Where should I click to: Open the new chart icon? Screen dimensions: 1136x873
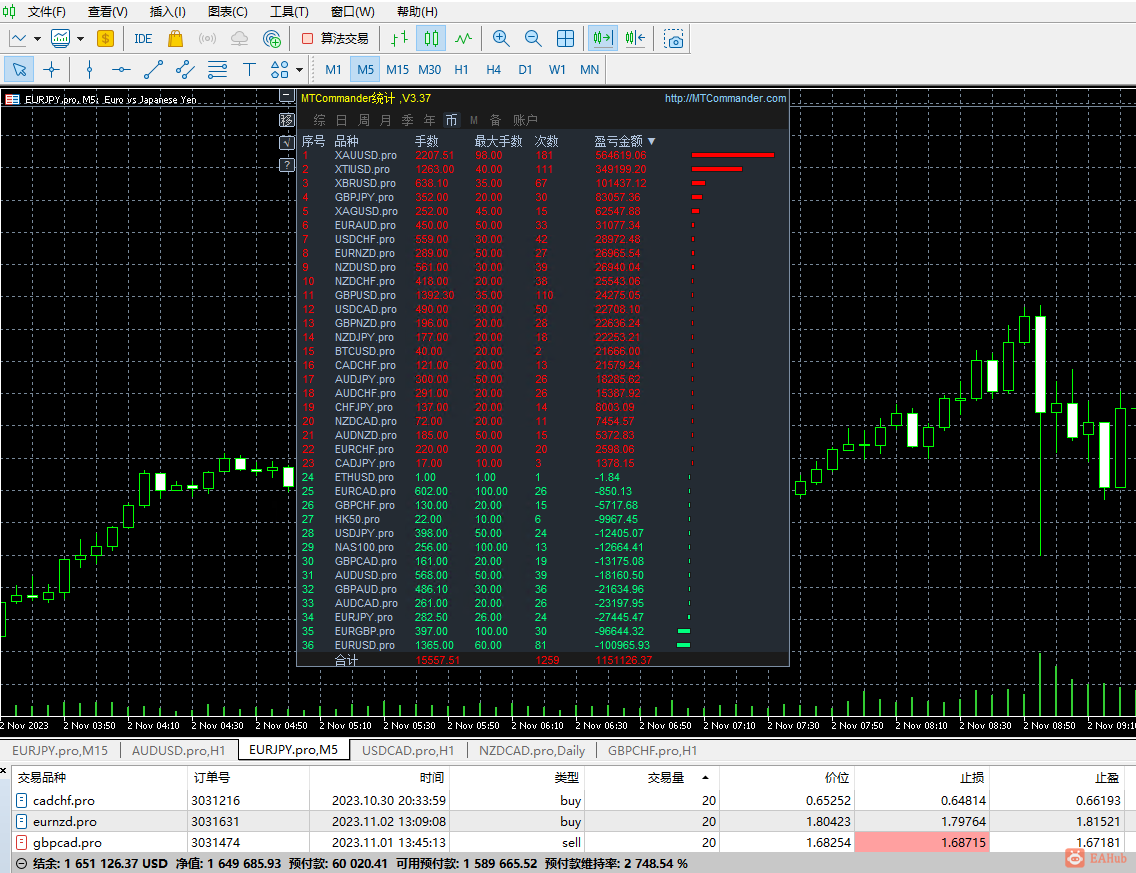coord(18,38)
